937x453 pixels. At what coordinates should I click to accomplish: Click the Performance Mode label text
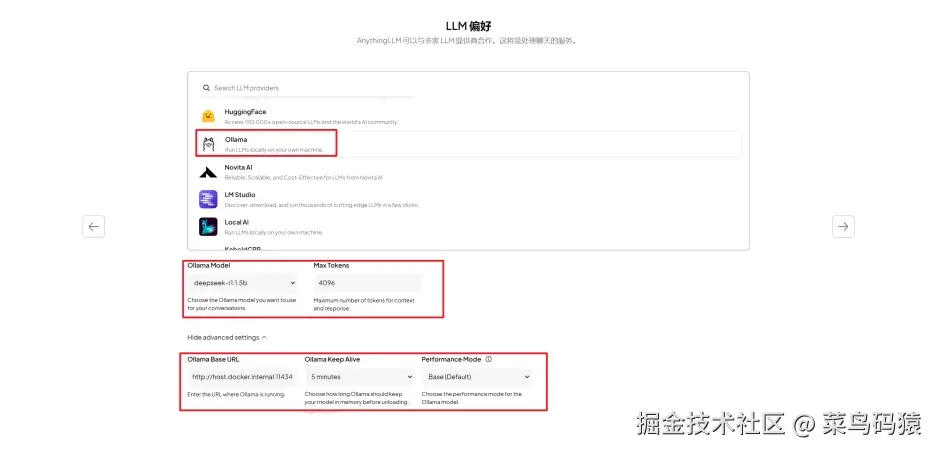click(x=451, y=360)
